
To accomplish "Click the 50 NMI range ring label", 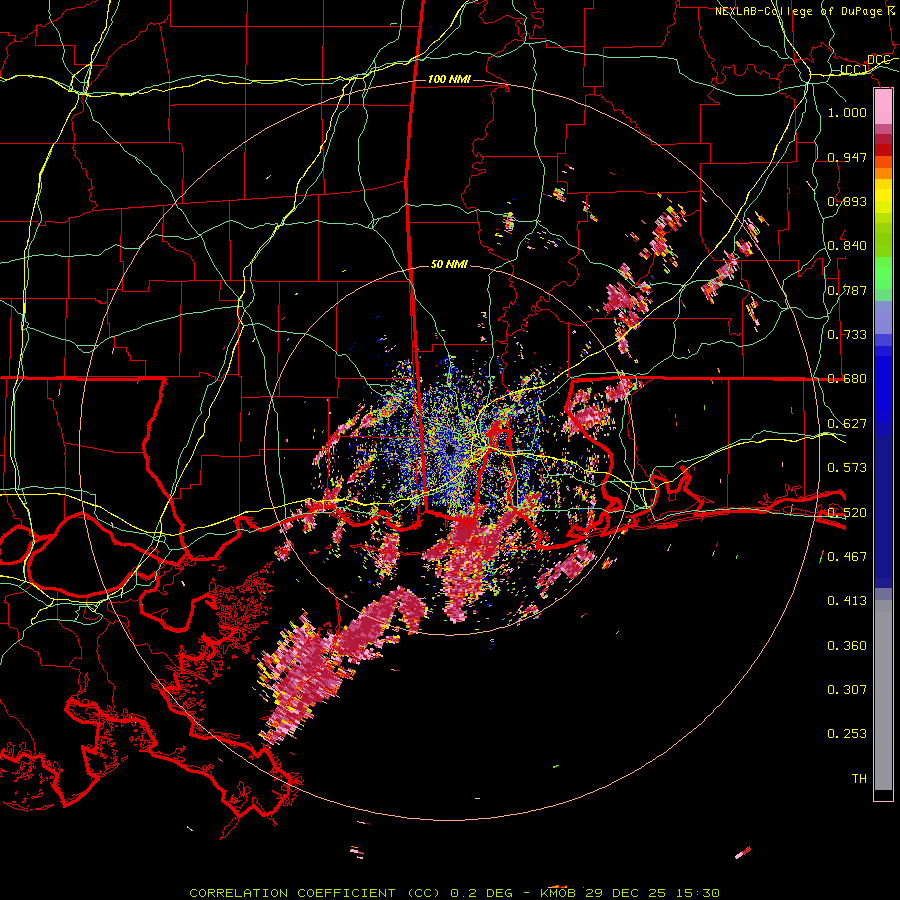I will point(449,264).
